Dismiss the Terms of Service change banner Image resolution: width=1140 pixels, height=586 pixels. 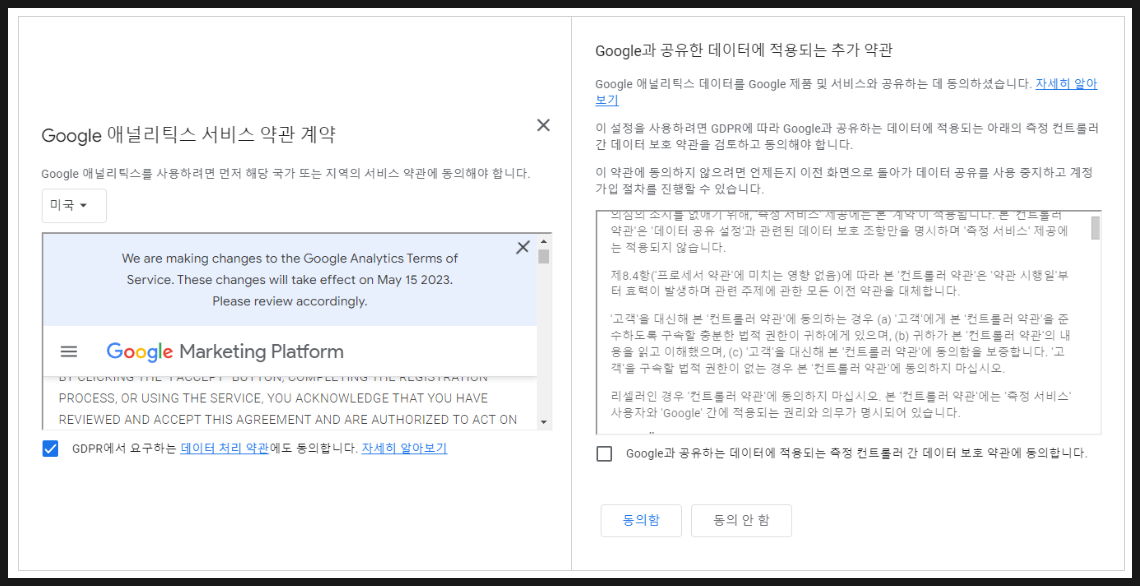(x=522, y=247)
